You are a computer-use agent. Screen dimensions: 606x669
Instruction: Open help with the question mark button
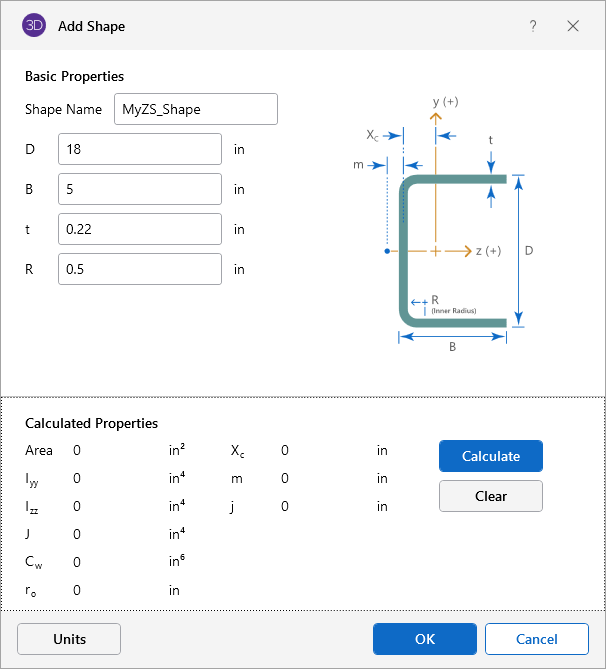click(533, 26)
